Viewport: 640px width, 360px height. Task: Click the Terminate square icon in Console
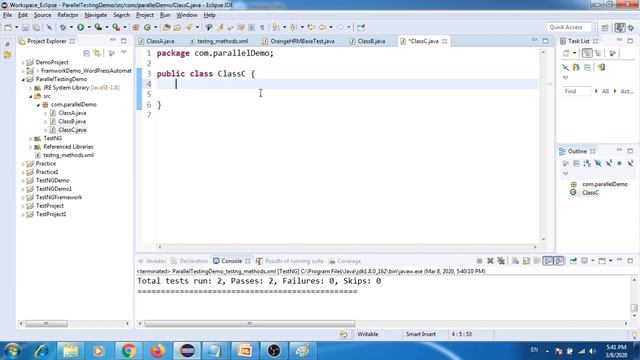coord(480,261)
